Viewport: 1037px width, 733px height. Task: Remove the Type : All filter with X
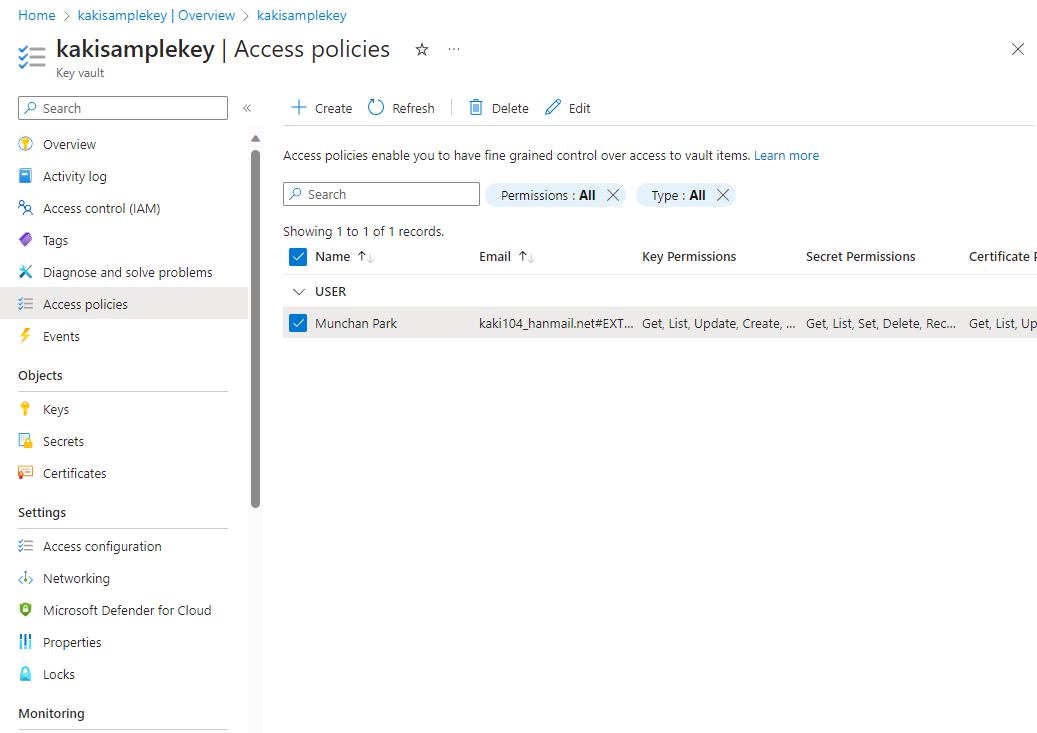(x=723, y=195)
